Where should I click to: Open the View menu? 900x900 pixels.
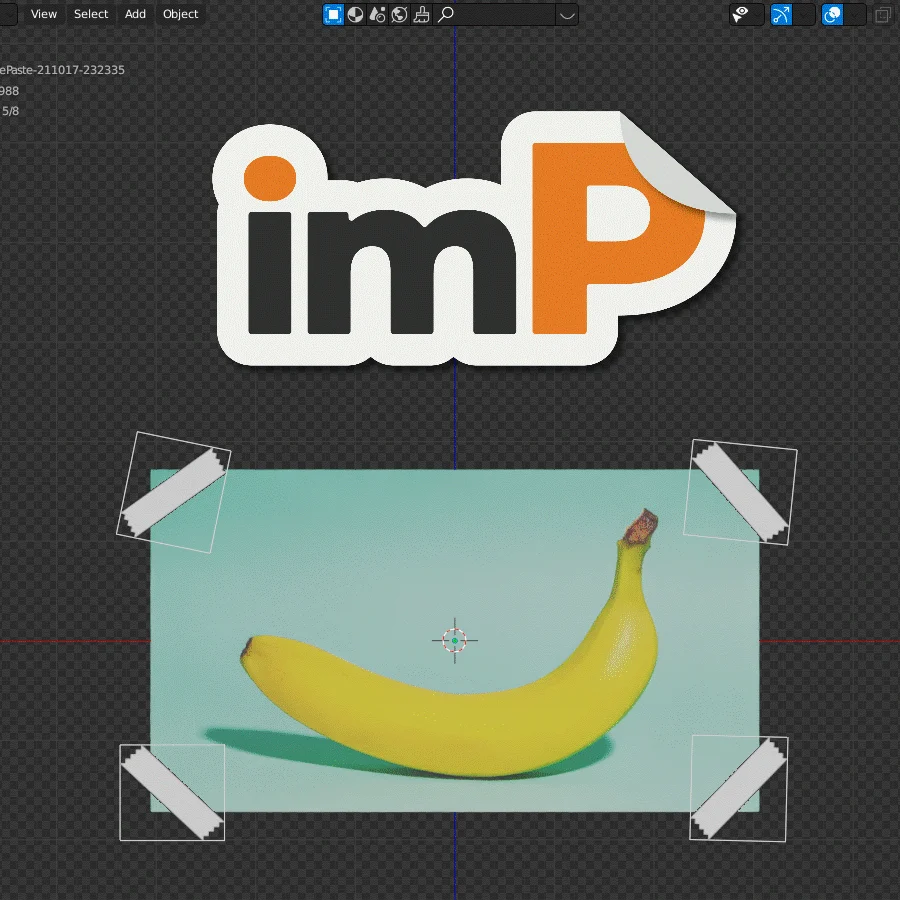pos(44,14)
